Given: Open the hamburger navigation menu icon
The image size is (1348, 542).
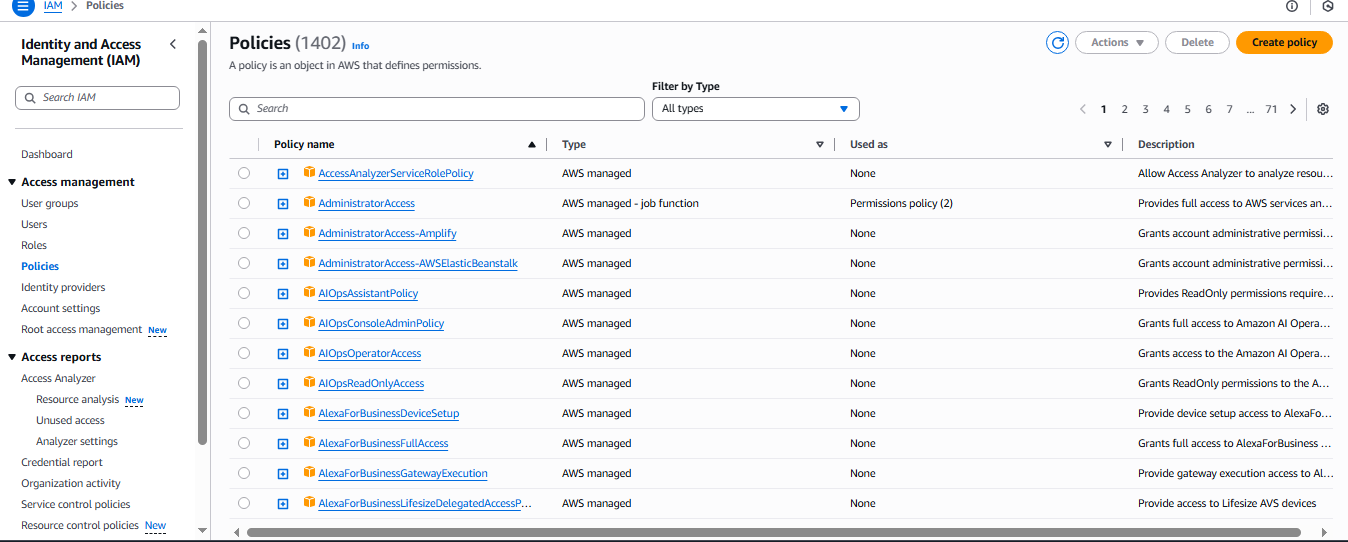Looking at the screenshot, I should pos(22,6).
